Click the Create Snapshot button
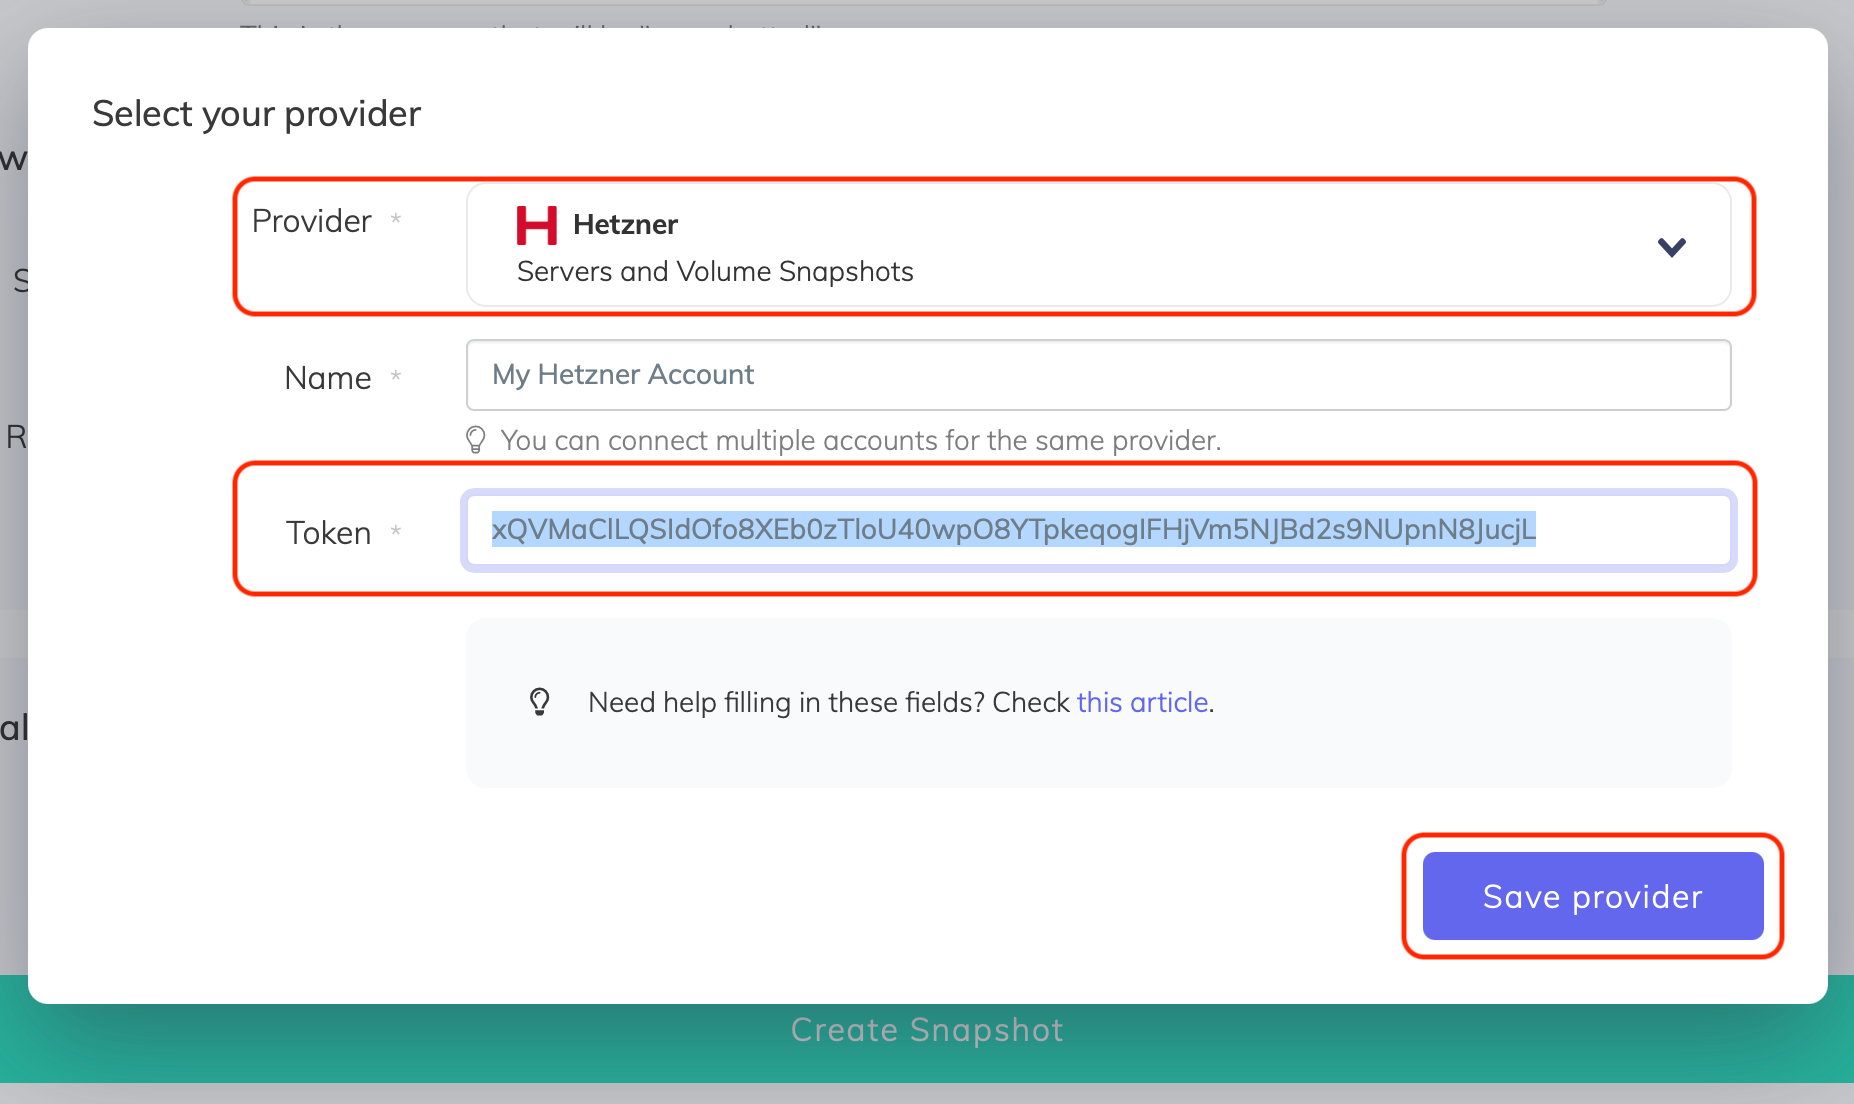This screenshot has height=1104, width=1854. pyautogui.click(x=926, y=1029)
